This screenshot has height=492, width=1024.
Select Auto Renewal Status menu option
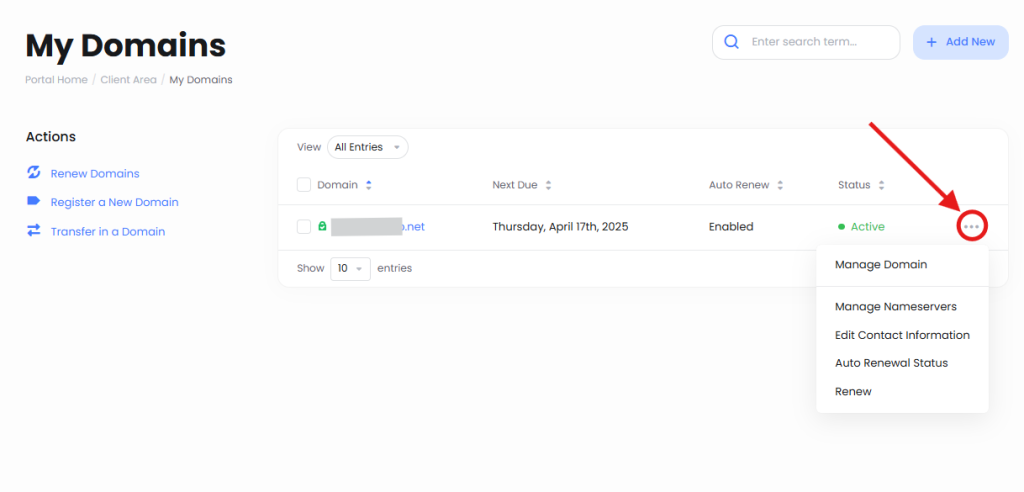[891, 363]
